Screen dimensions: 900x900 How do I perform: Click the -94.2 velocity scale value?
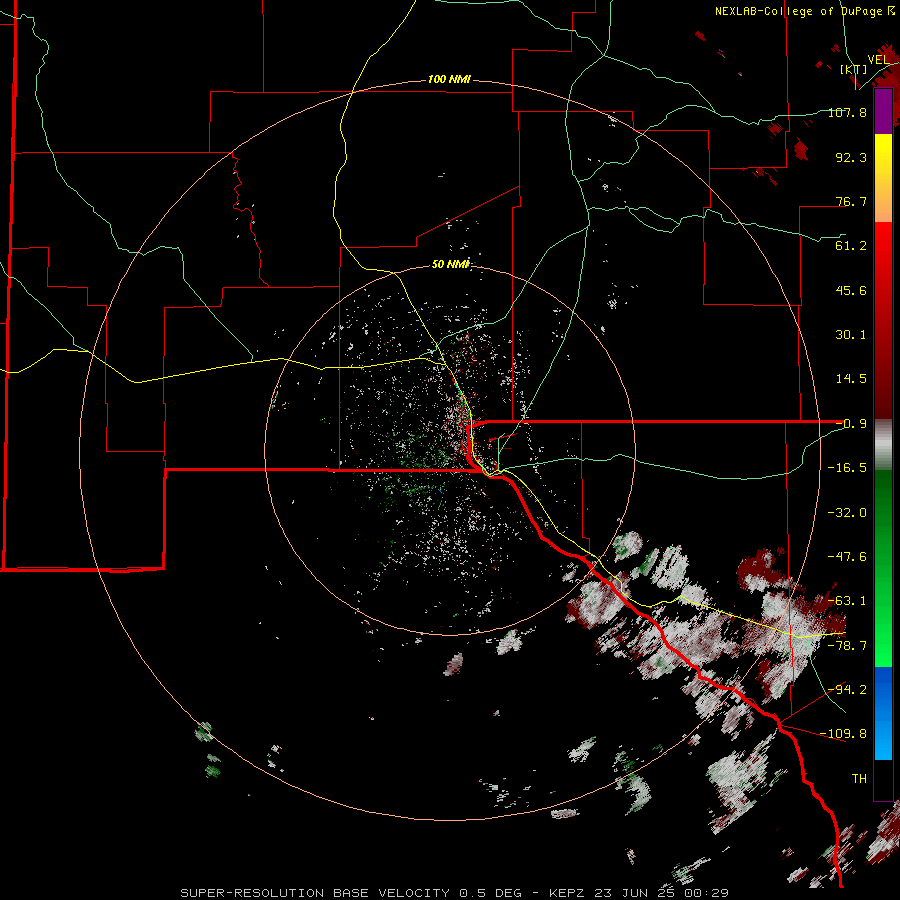(847, 689)
